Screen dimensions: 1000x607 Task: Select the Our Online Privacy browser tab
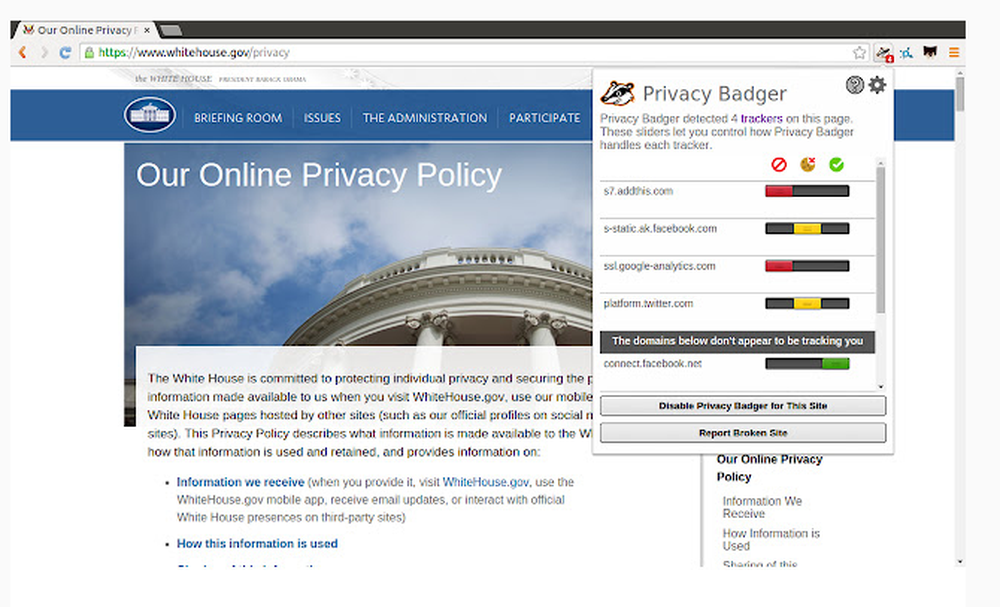[x=86, y=30]
